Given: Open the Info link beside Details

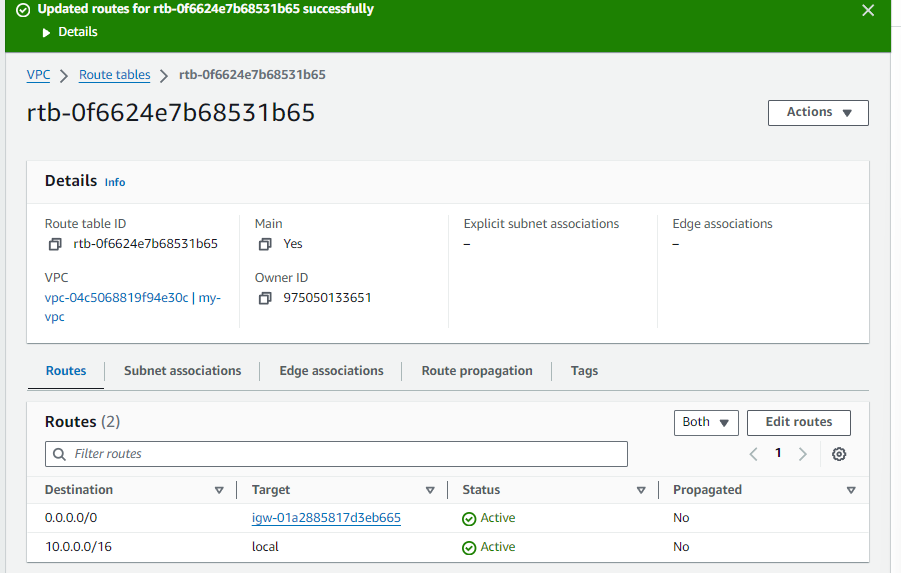Looking at the screenshot, I should point(115,182).
